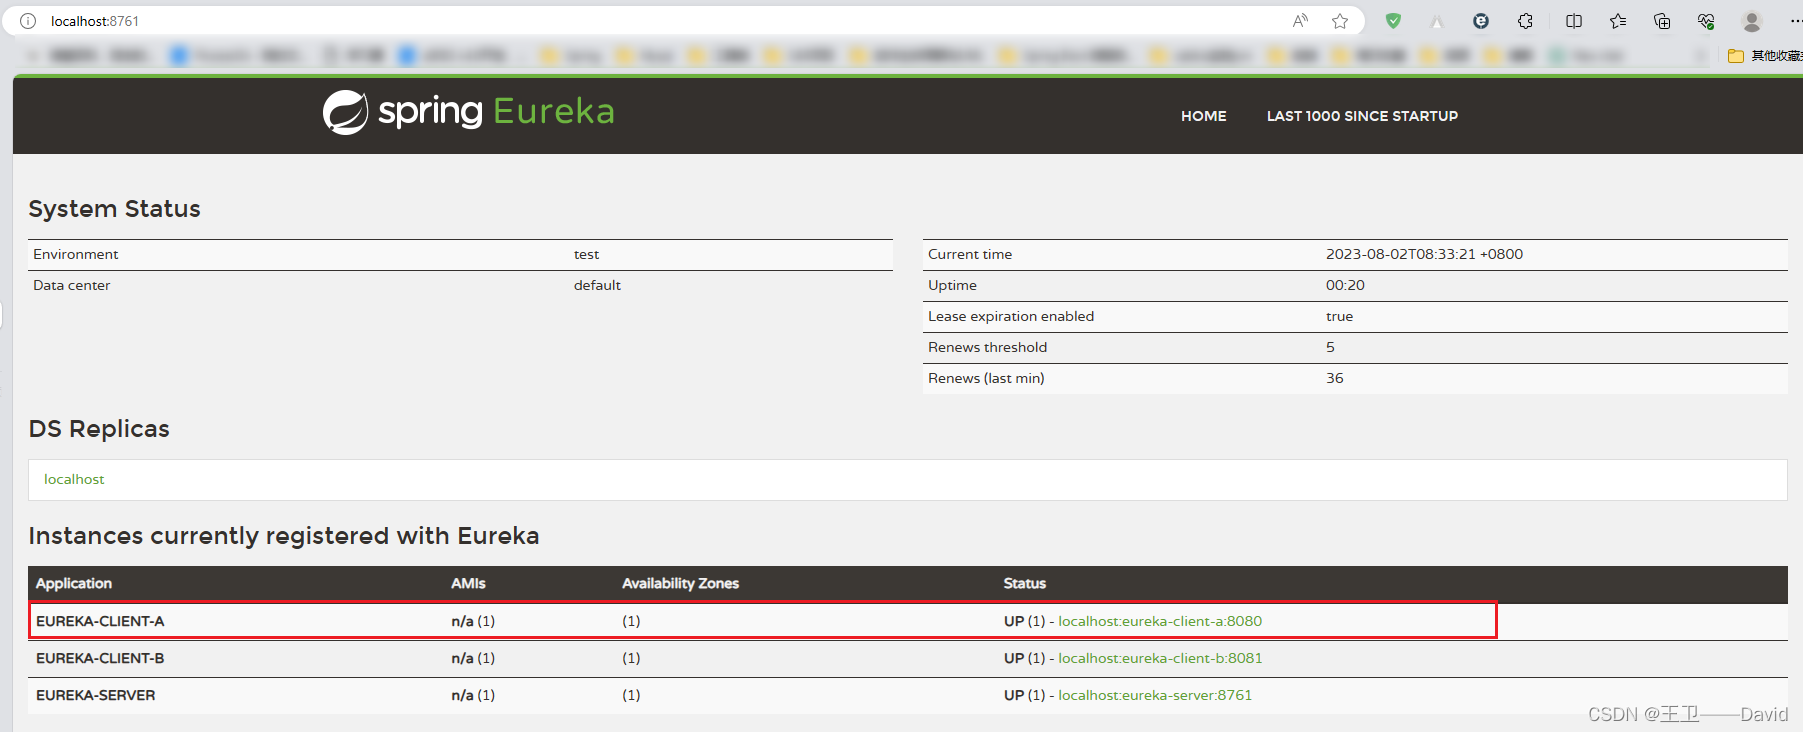Viewport: 1803px width, 732px height.
Task: Open the Favorites list panel
Action: pos(1618,21)
